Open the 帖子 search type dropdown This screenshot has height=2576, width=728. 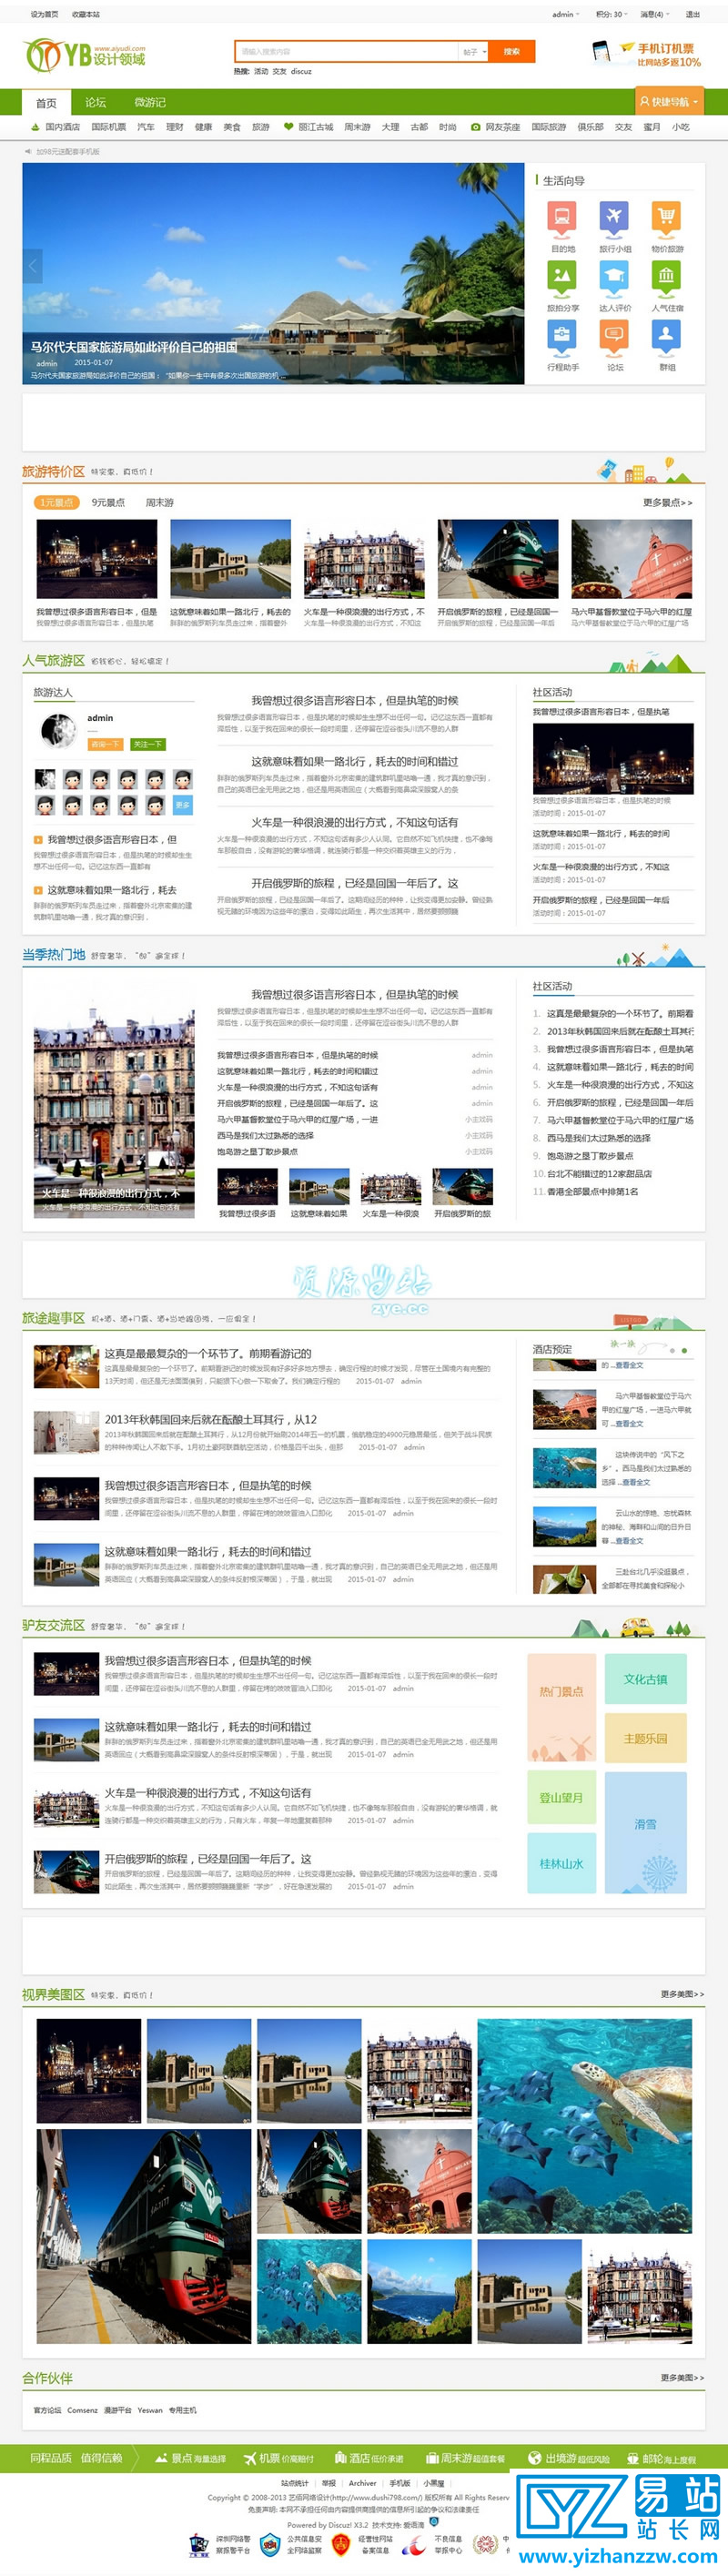(x=473, y=52)
